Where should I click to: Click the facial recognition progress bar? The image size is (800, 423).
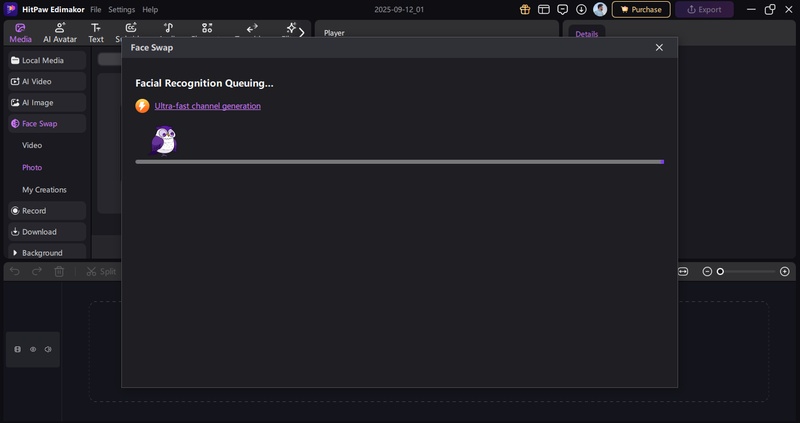399,162
